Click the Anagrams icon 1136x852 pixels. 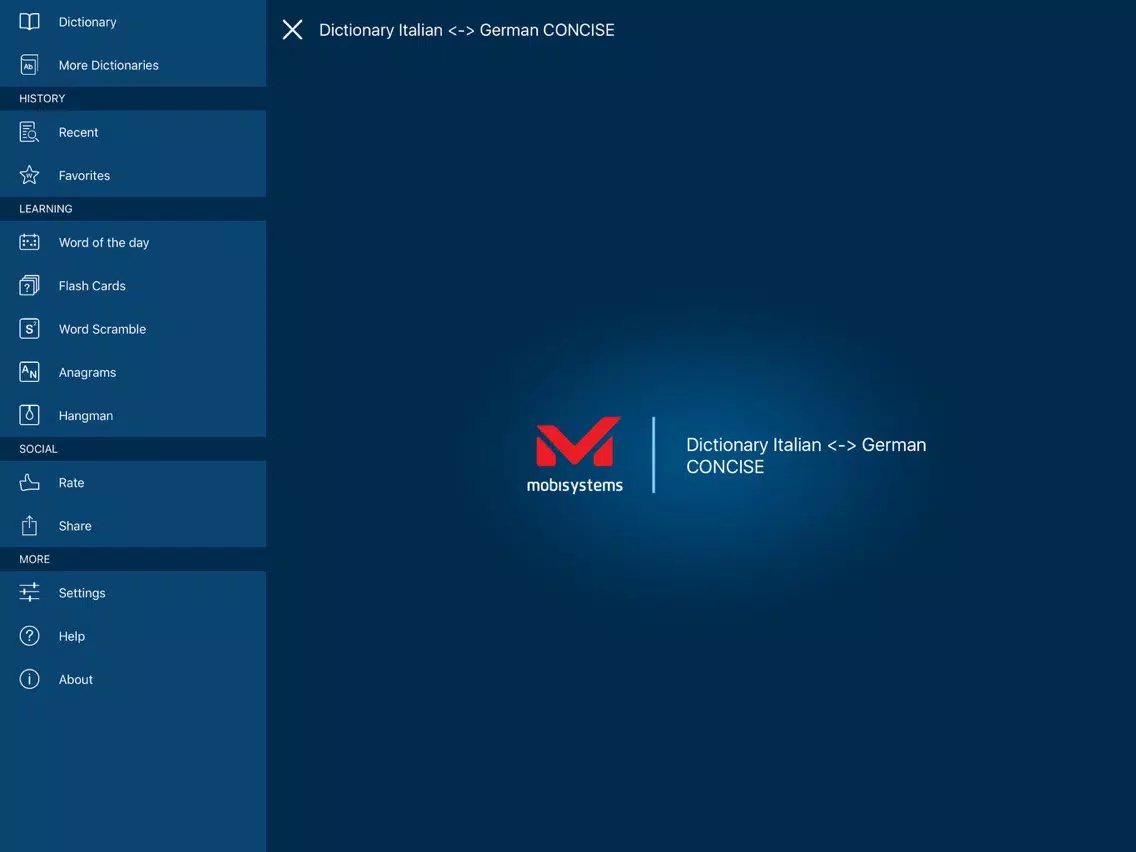pyautogui.click(x=29, y=372)
